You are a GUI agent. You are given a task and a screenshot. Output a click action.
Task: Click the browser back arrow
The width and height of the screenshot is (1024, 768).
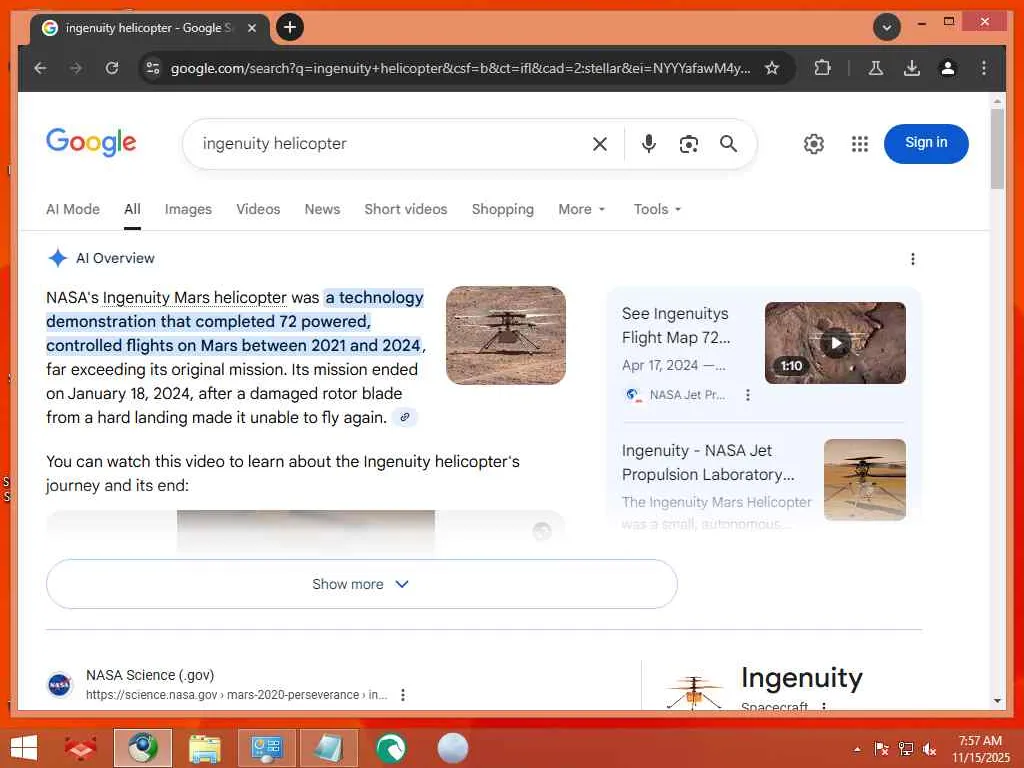pyautogui.click(x=40, y=68)
